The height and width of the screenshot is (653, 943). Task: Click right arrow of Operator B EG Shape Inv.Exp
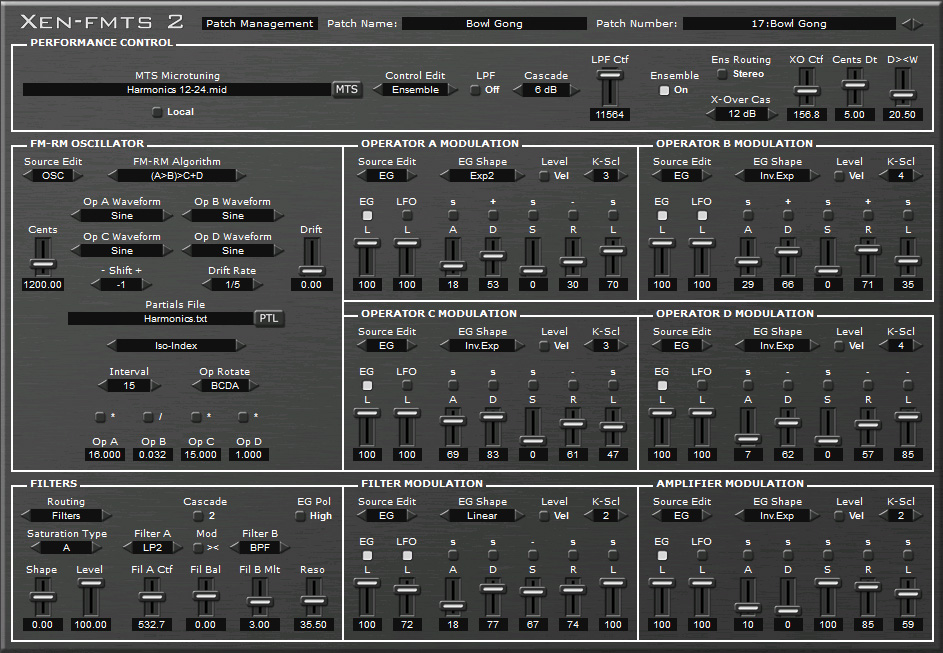[x=814, y=176]
